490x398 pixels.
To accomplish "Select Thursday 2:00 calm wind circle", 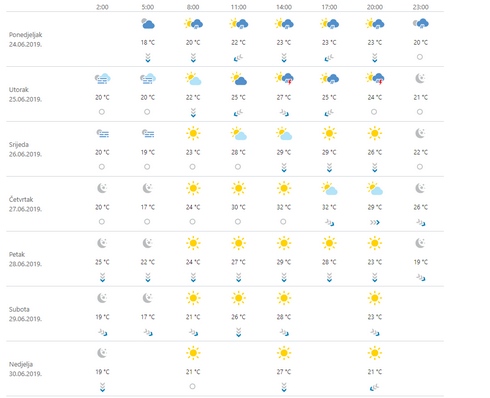I will point(102,222).
